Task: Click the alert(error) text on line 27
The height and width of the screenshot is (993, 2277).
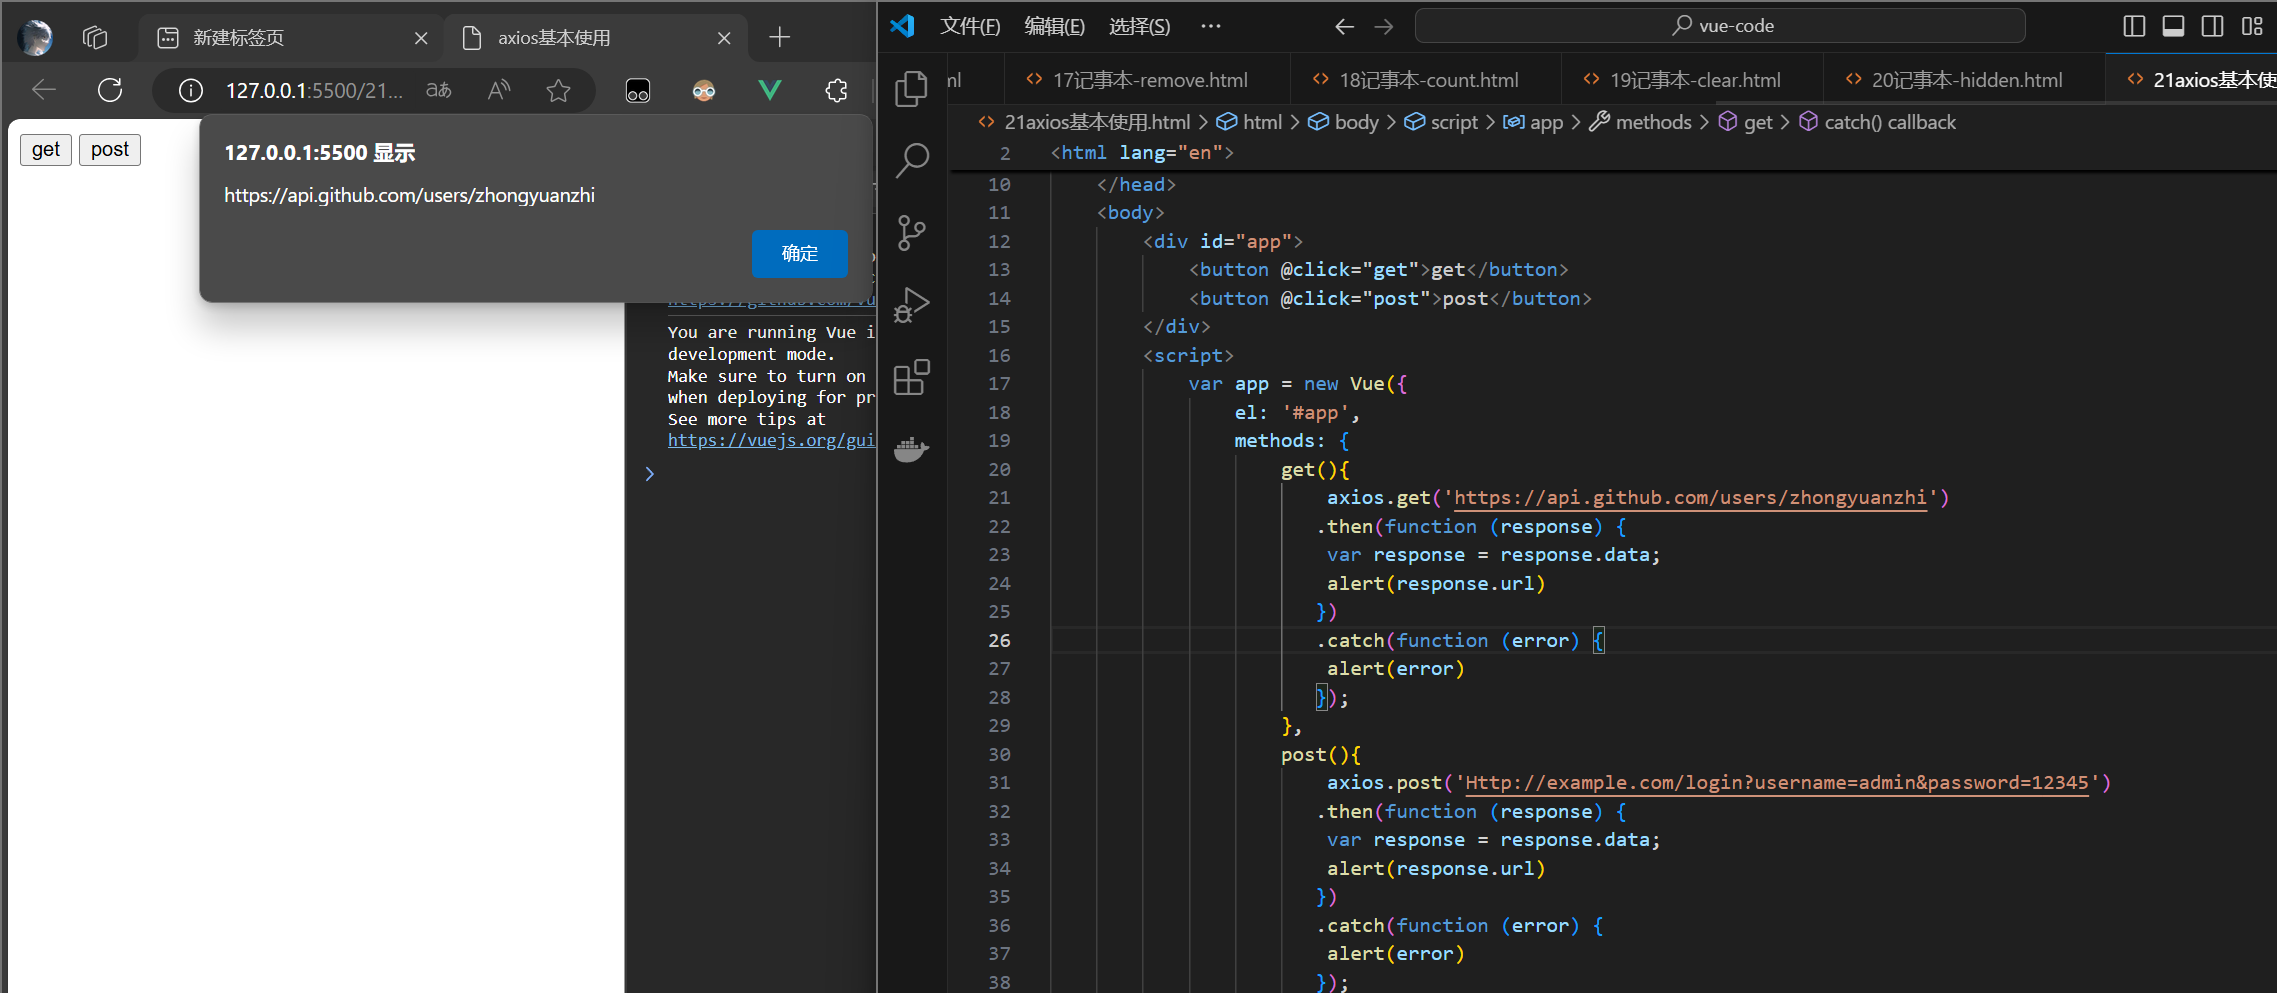Action: coord(1395,669)
